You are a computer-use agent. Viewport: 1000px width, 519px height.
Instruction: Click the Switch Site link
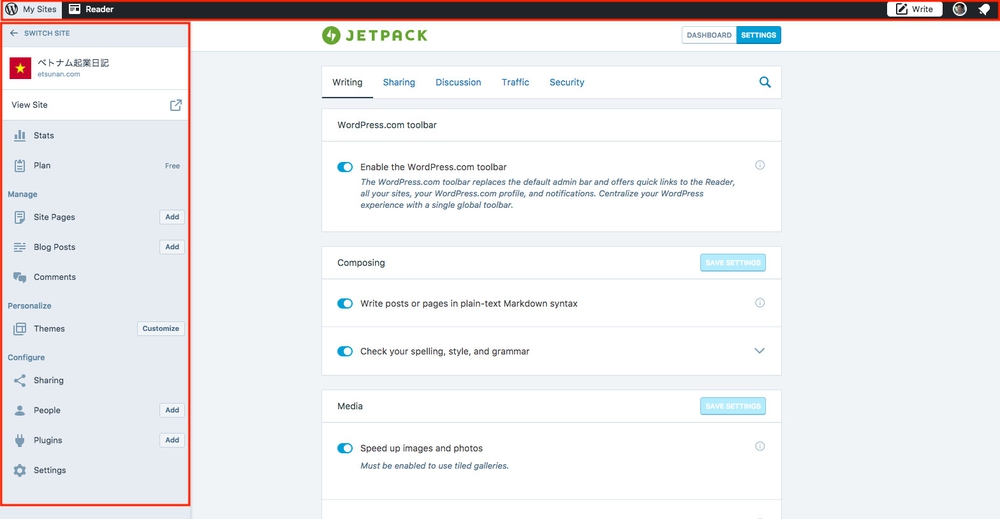pos(47,33)
